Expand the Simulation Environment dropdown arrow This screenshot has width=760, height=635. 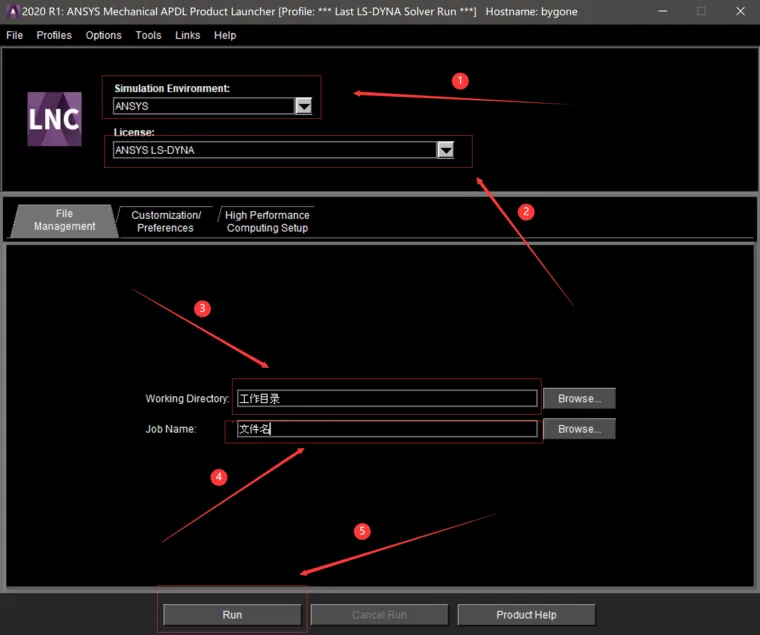(x=304, y=106)
